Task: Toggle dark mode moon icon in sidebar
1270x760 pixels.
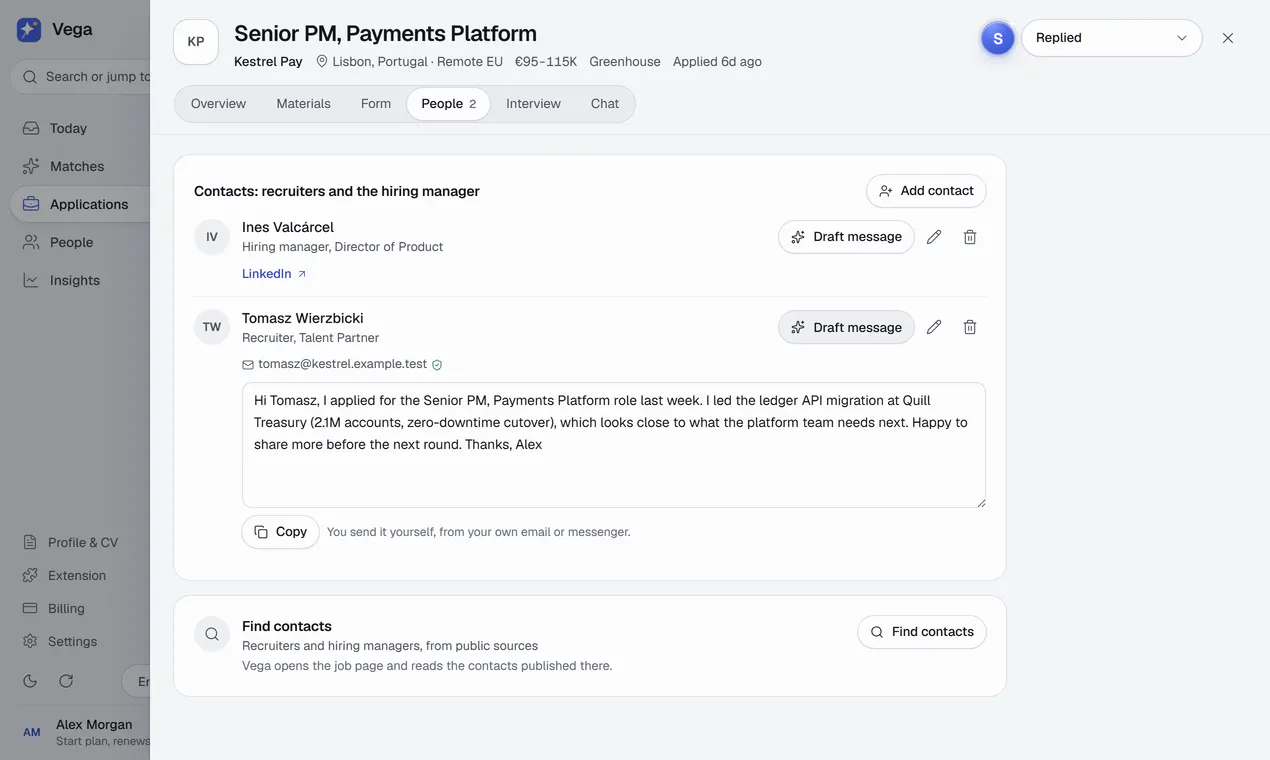Action: (30, 681)
